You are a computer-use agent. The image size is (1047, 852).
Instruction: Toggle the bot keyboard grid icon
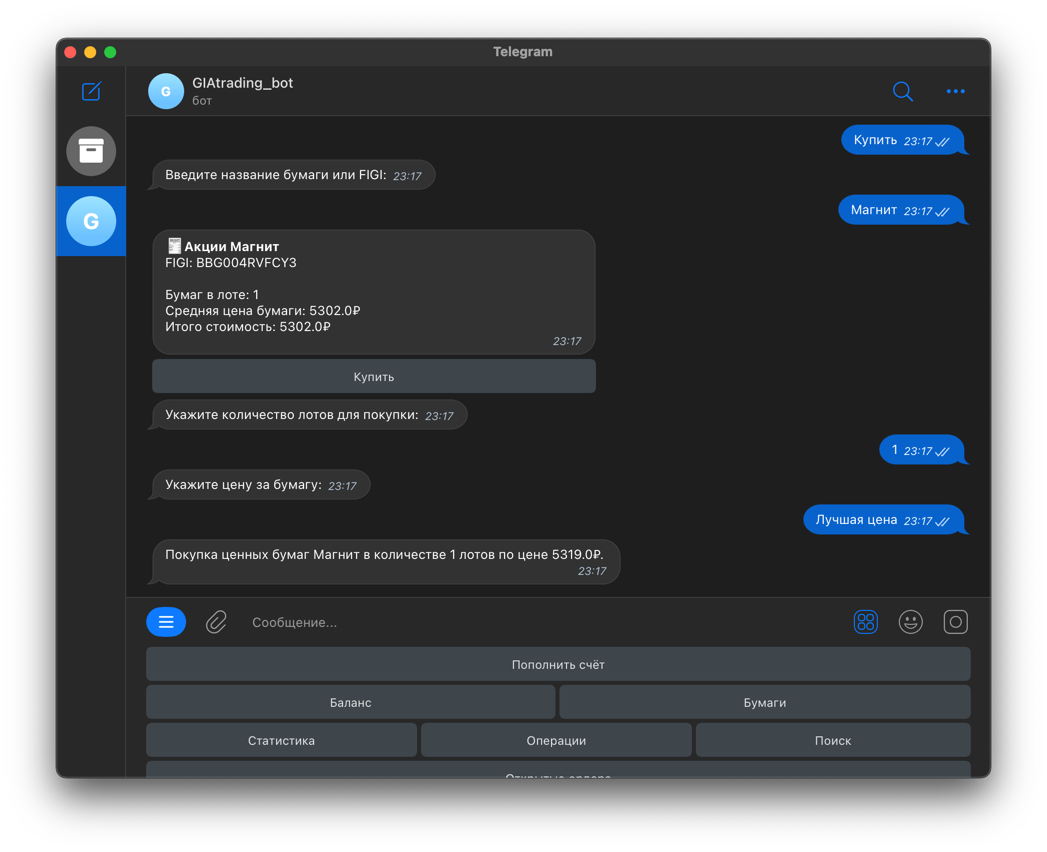(865, 622)
